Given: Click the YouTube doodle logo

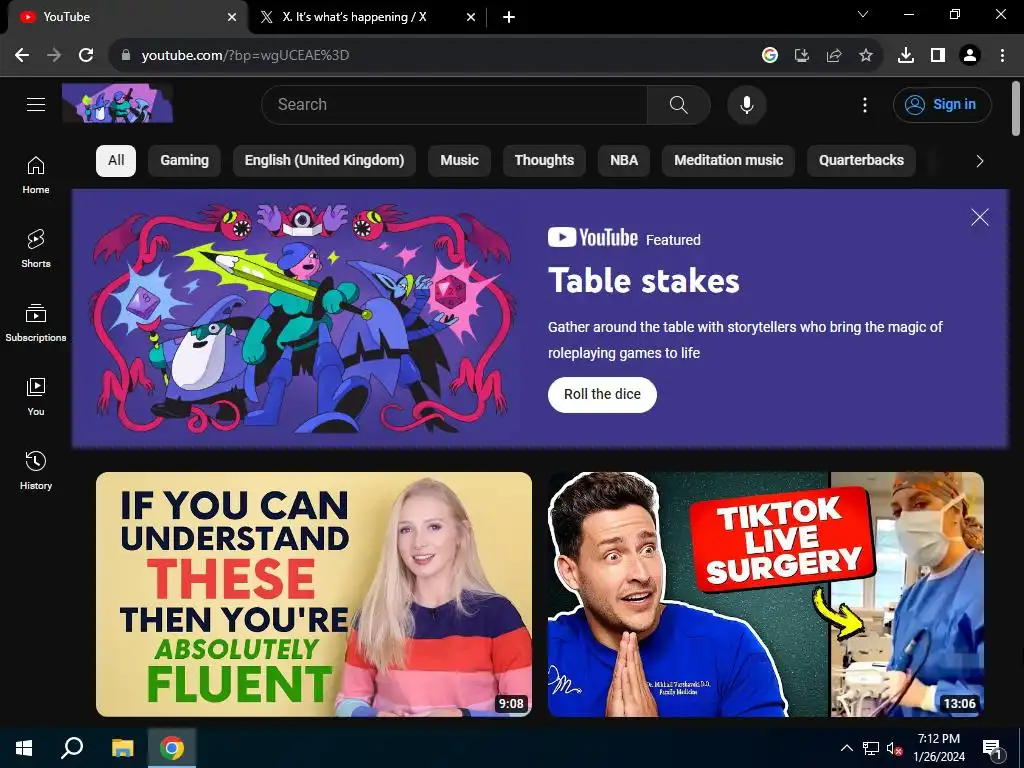Looking at the screenshot, I should click(118, 104).
